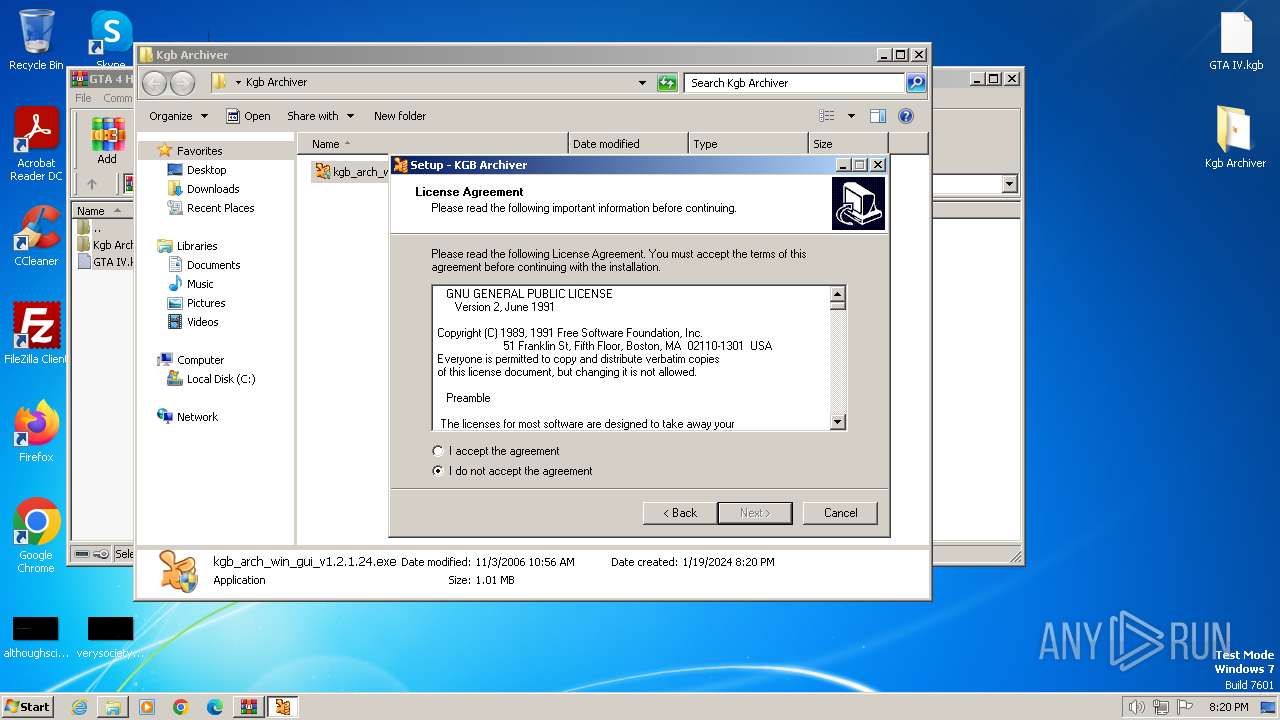Open Google Chrome desktop icon
Viewport: 1280px width, 720px height.
point(36,536)
